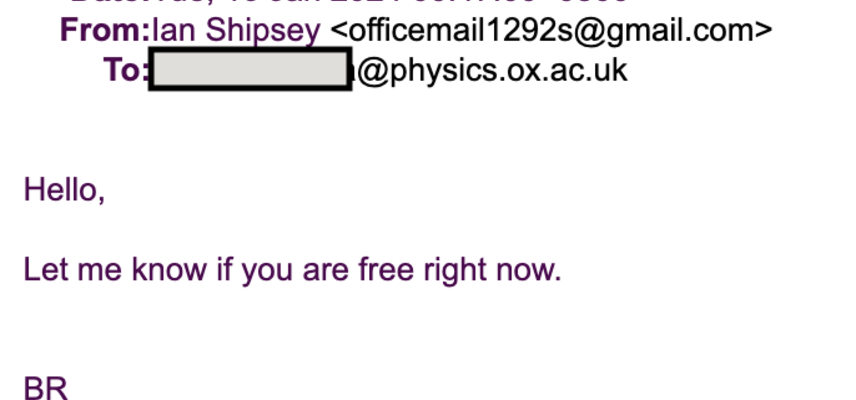Click the word if in the message sentence
The width and height of the screenshot is (856, 400).
(x=224, y=270)
